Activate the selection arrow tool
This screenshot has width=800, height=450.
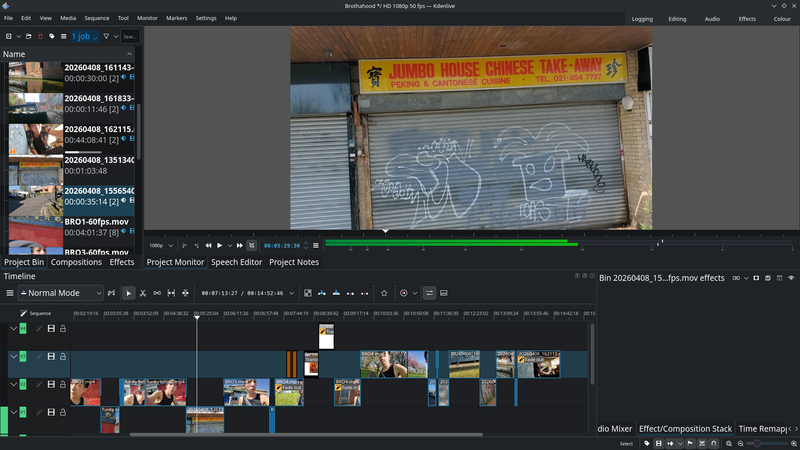point(129,293)
